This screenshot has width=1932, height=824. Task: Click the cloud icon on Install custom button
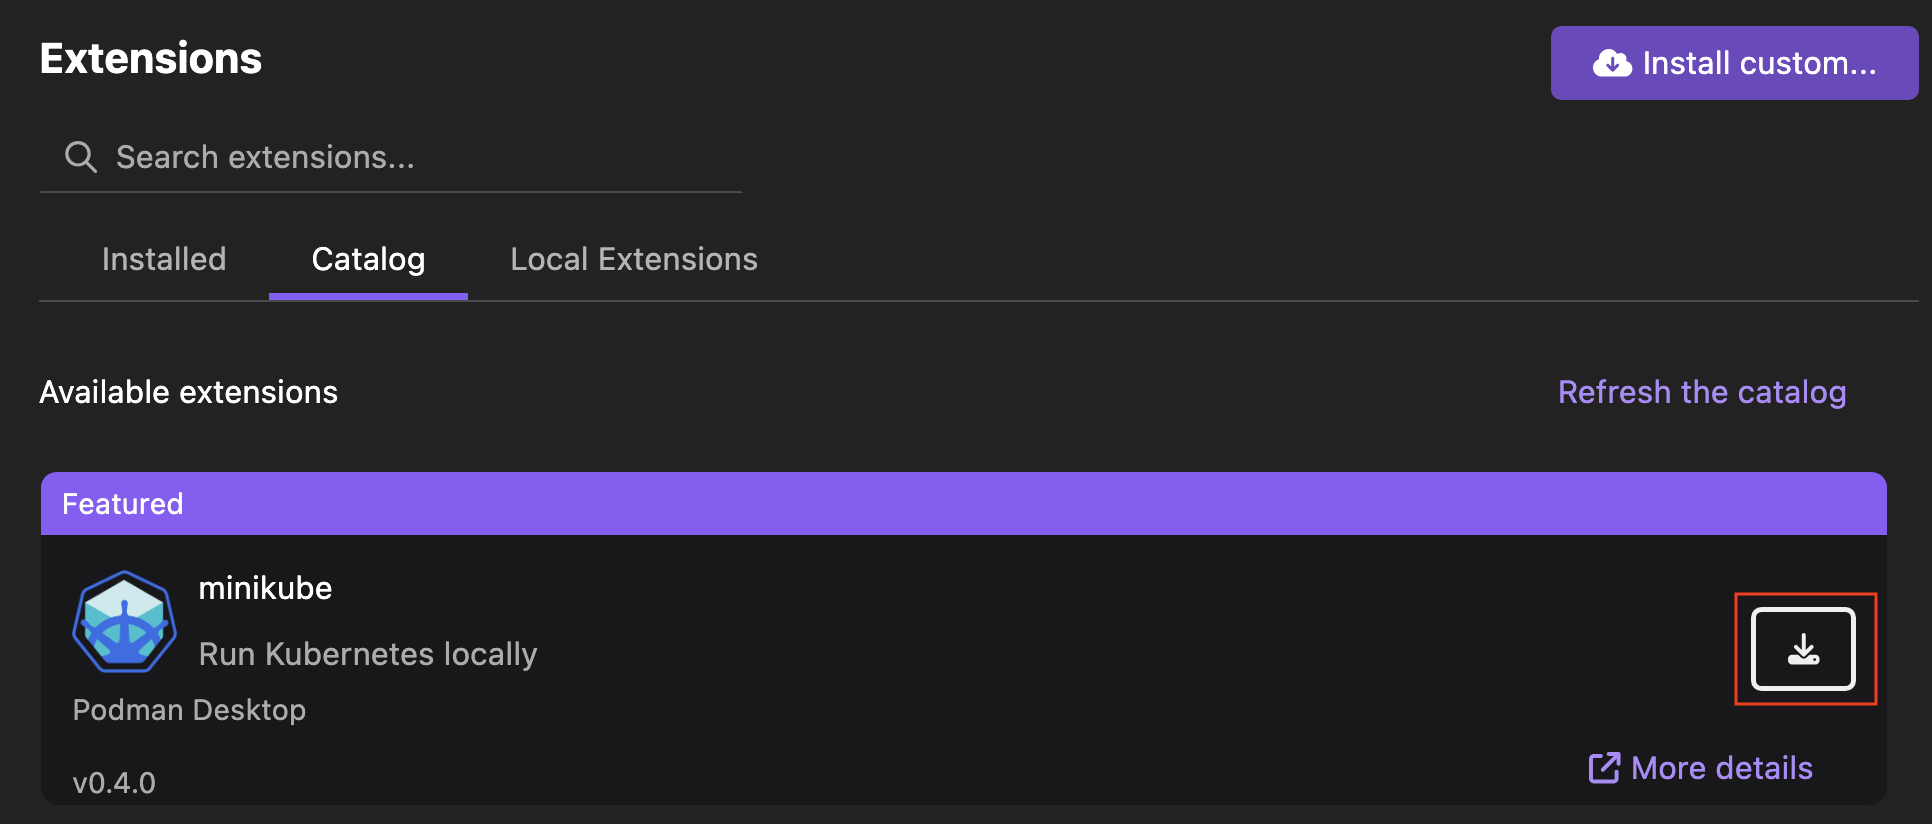point(1611,62)
